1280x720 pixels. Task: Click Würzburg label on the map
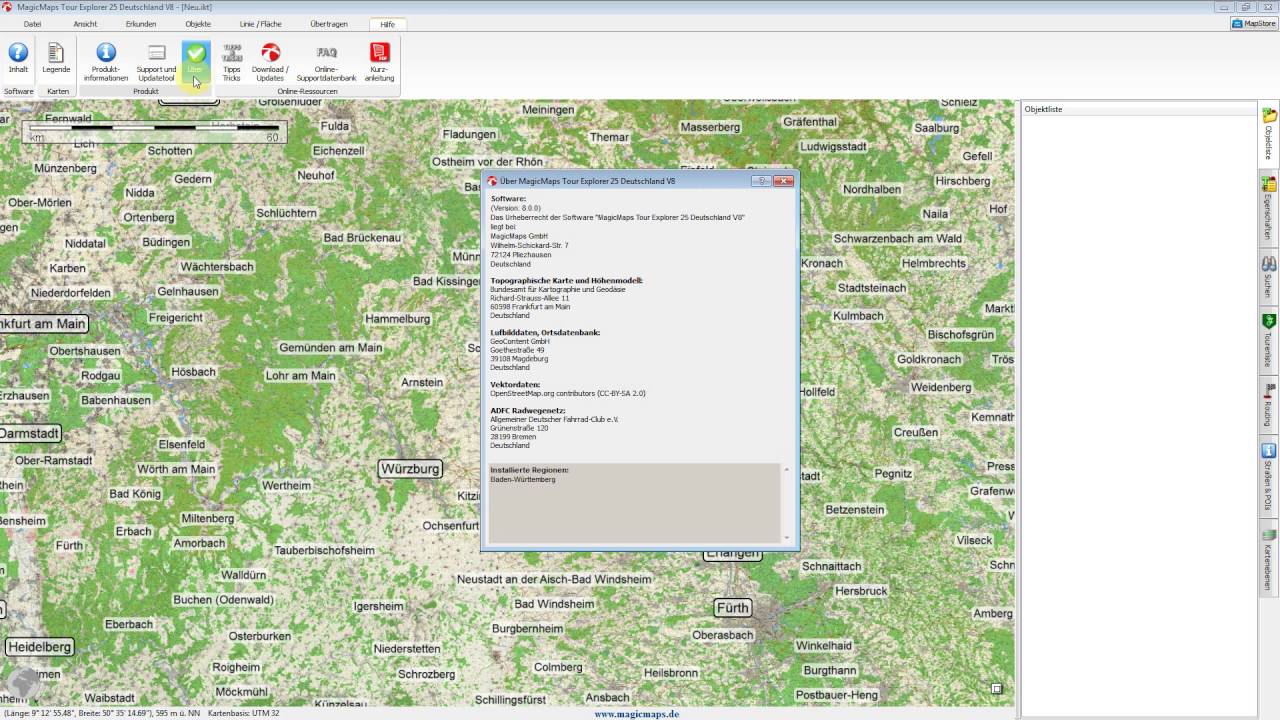coord(410,468)
